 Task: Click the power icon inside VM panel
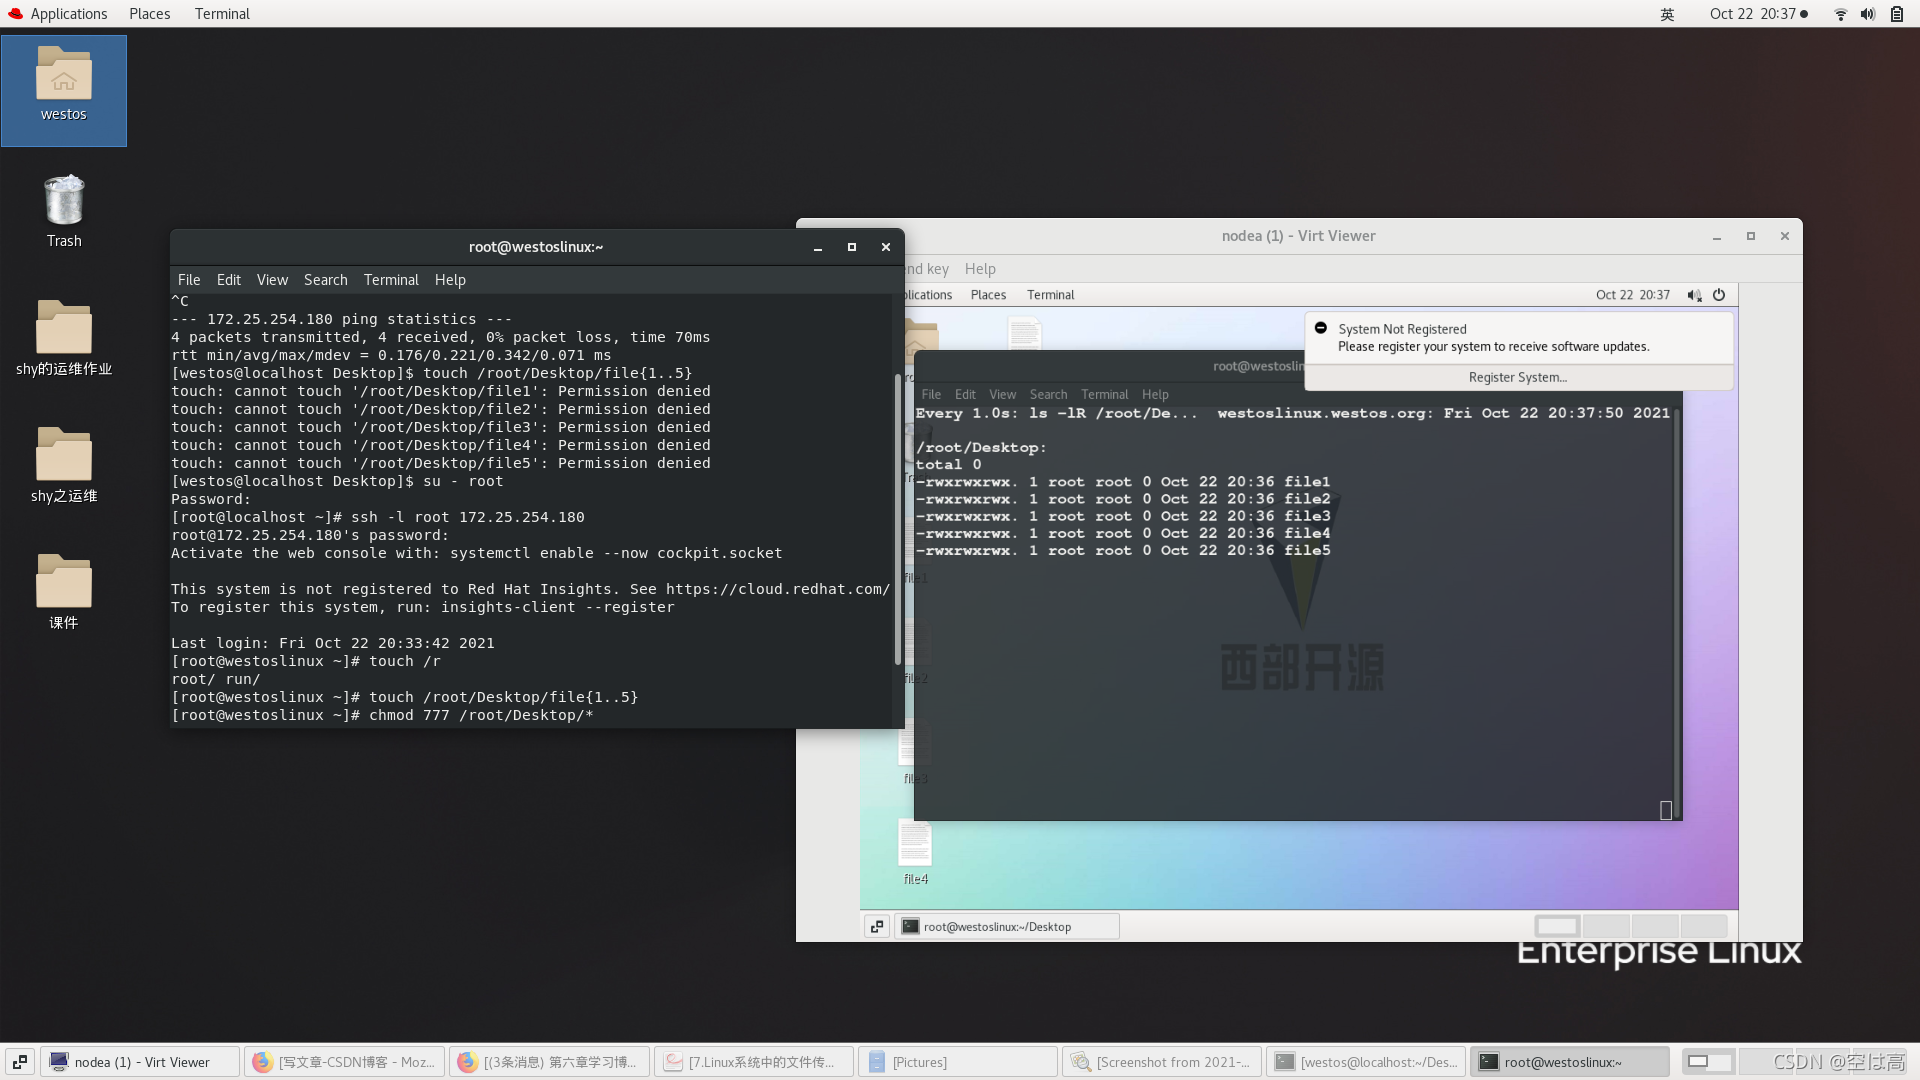[1719, 295]
